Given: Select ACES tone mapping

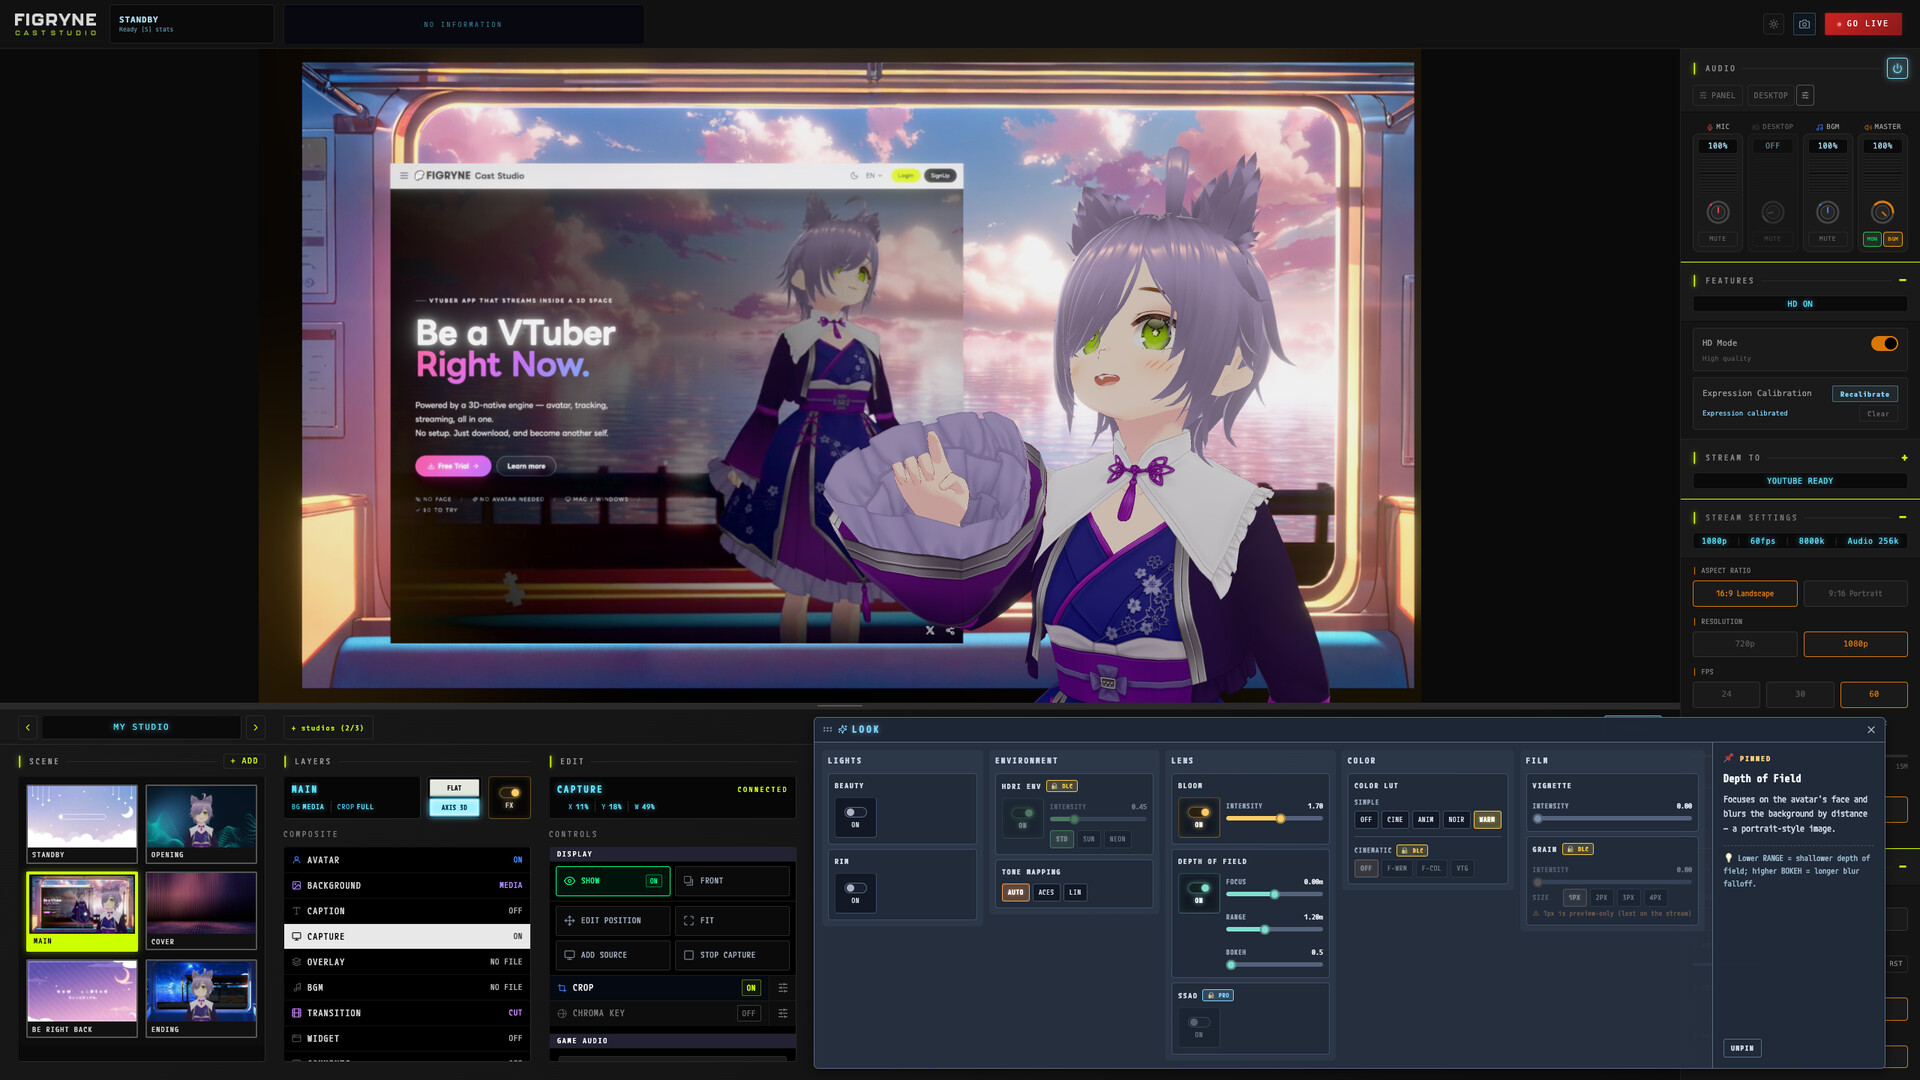Looking at the screenshot, I should (x=1046, y=893).
